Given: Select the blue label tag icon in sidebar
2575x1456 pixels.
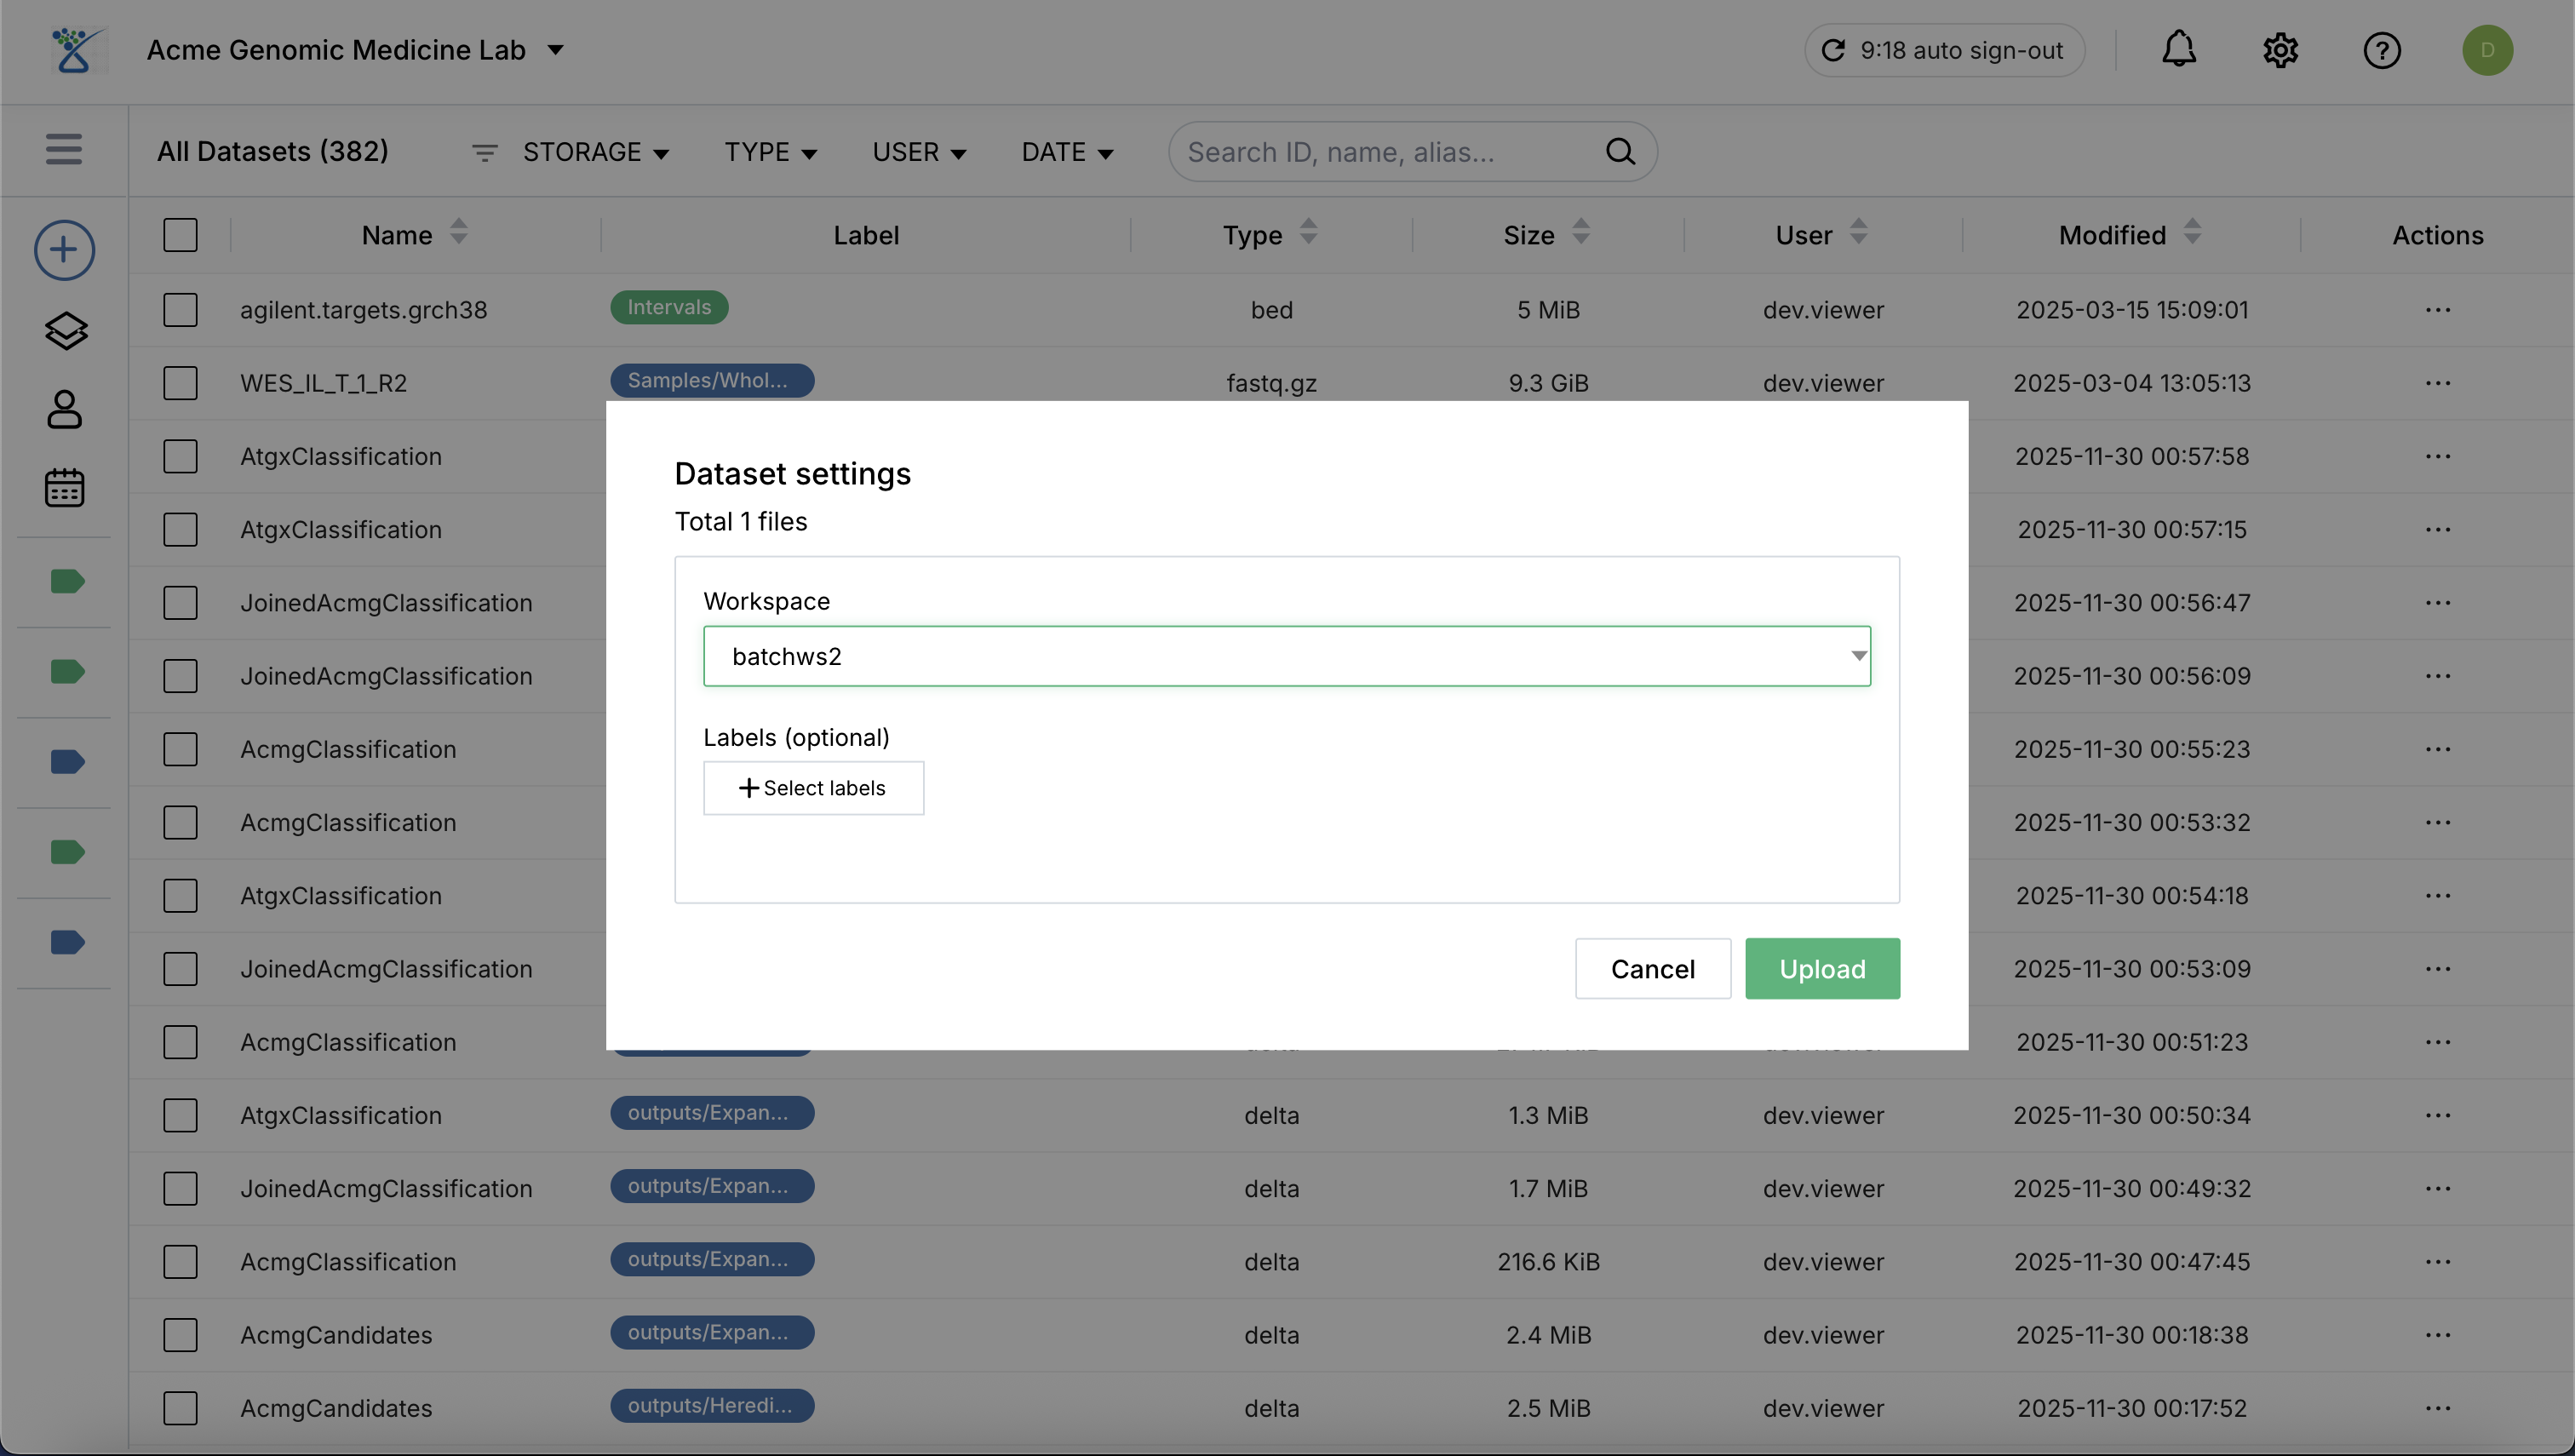Looking at the screenshot, I should (x=66, y=761).
